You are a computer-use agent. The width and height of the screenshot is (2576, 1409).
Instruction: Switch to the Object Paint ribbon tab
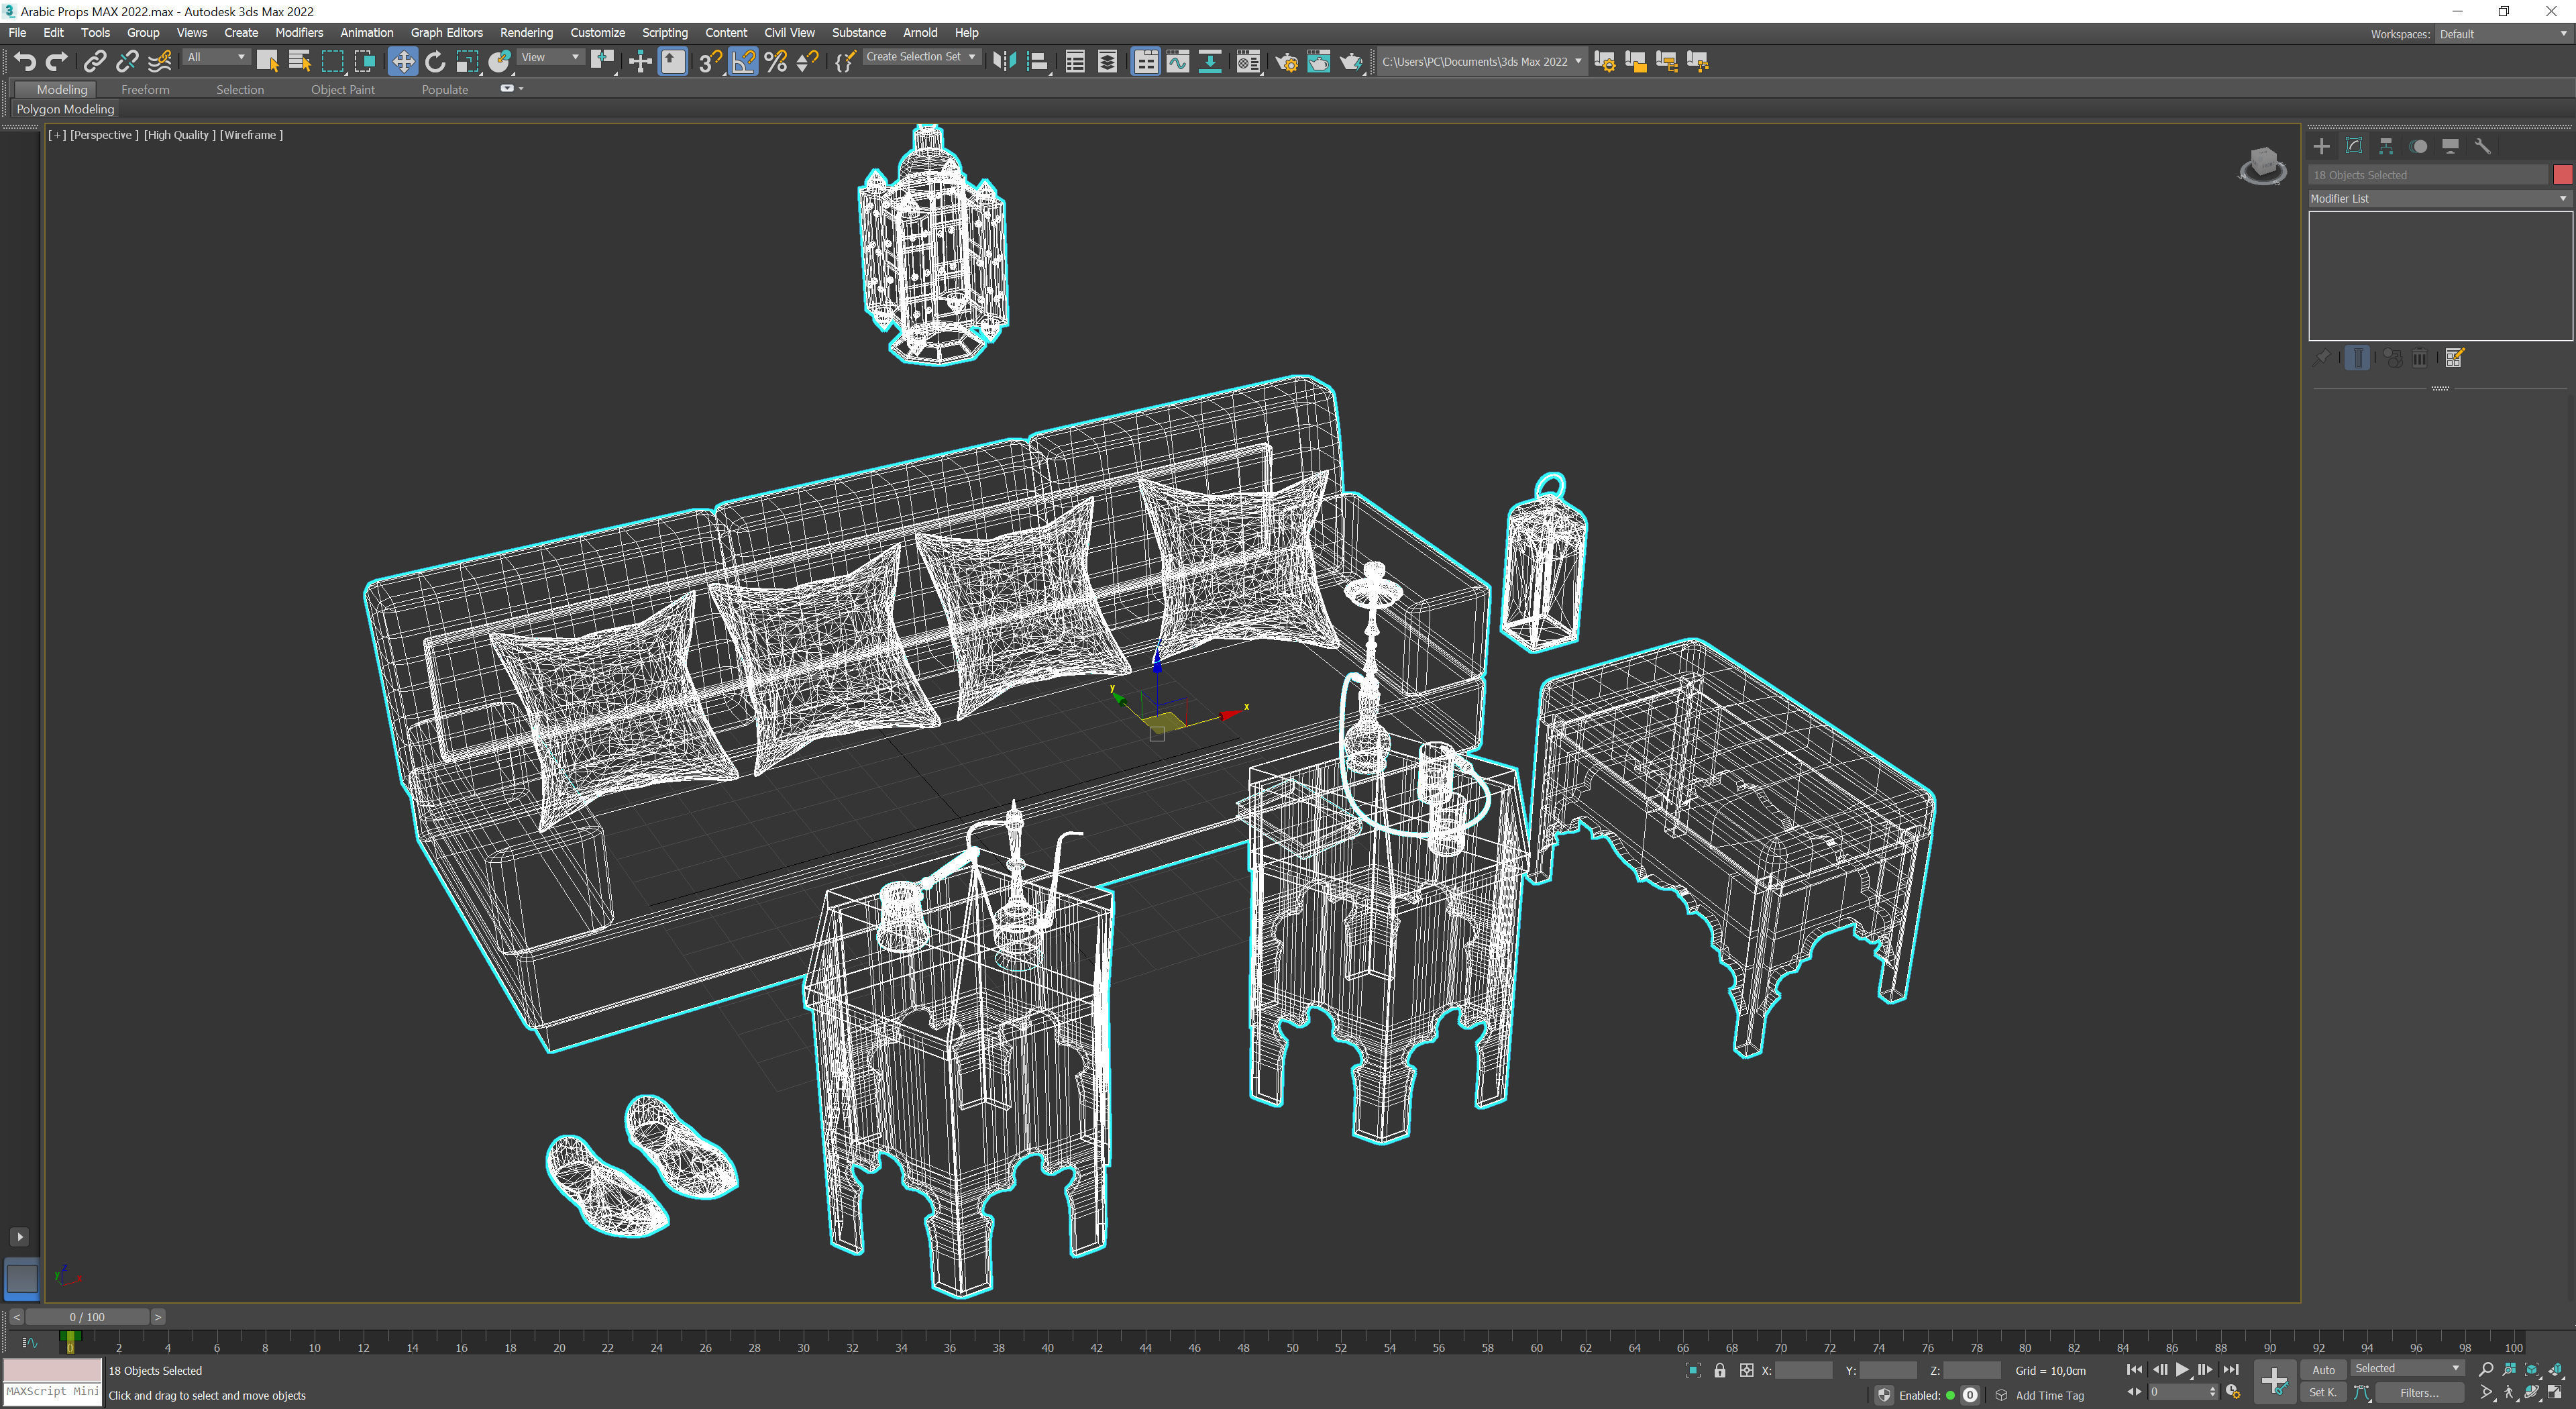pyautogui.click(x=343, y=89)
